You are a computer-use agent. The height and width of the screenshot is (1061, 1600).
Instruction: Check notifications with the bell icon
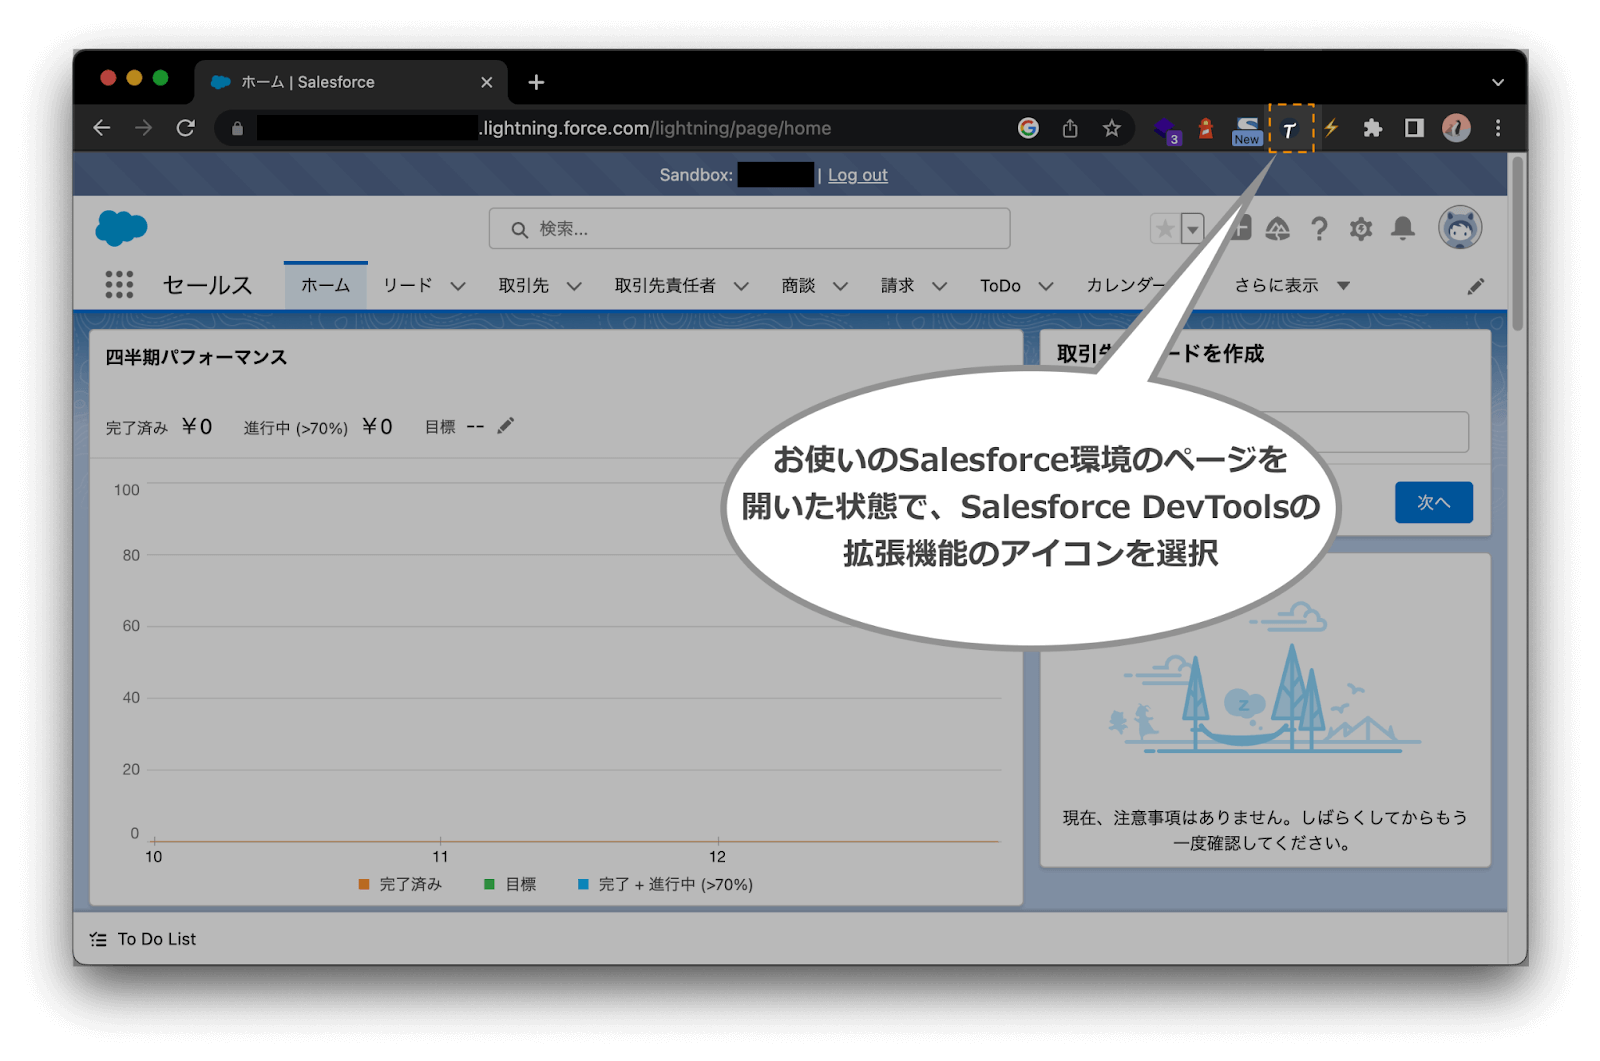(1401, 228)
